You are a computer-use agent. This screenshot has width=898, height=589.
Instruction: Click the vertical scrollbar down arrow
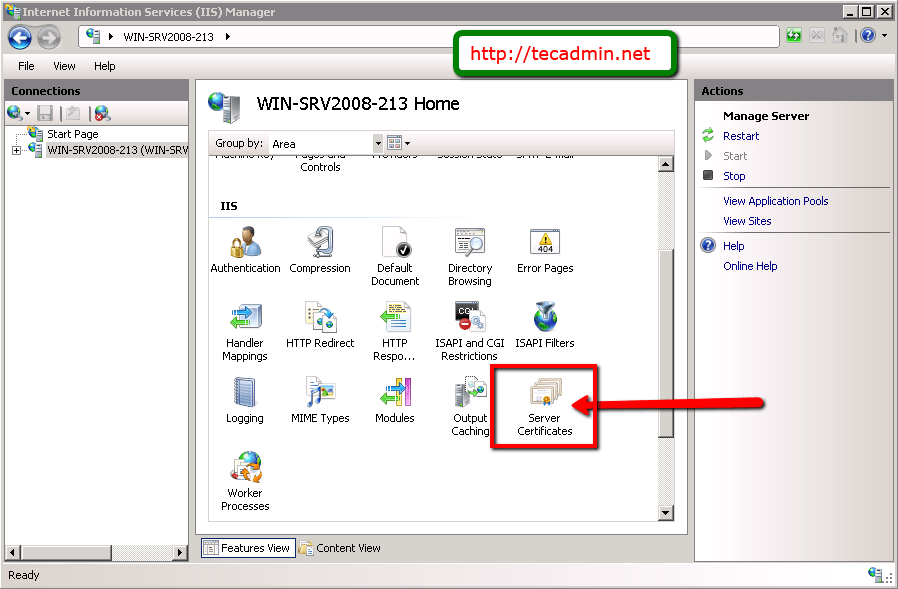665,513
